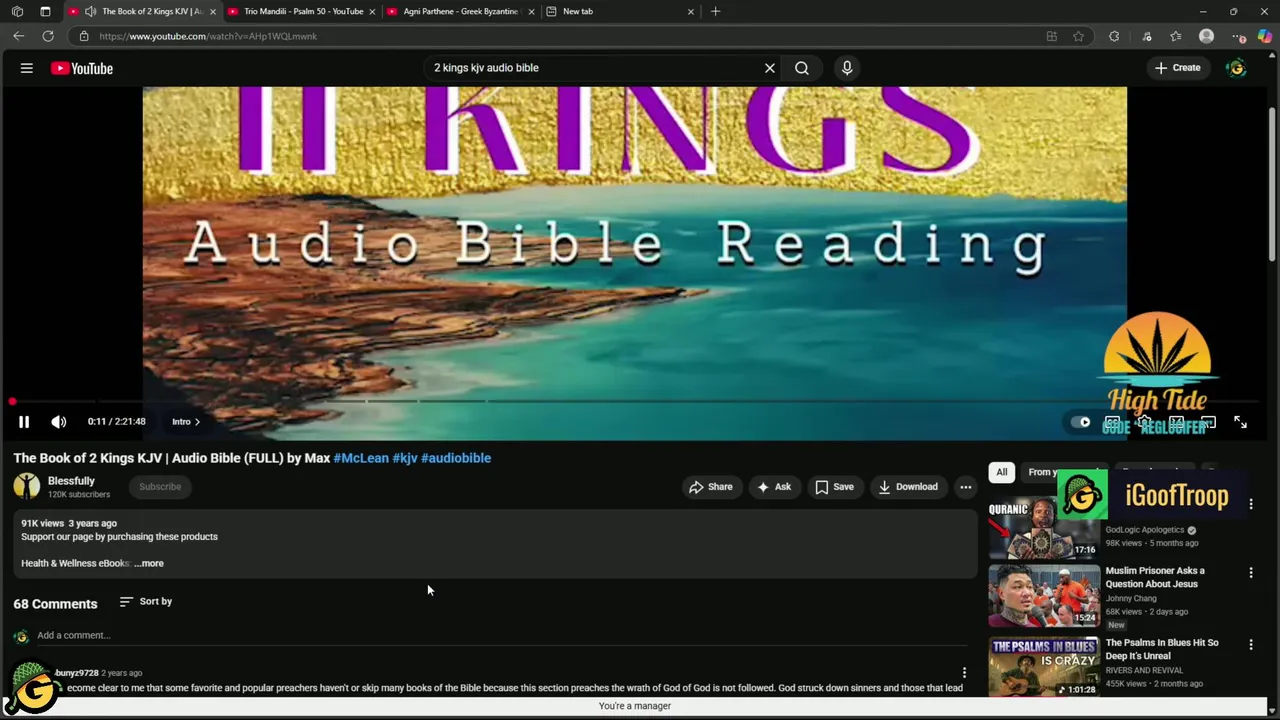Open the #kjv hashtag
Viewport: 1280px width, 720px height.
(x=405, y=458)
